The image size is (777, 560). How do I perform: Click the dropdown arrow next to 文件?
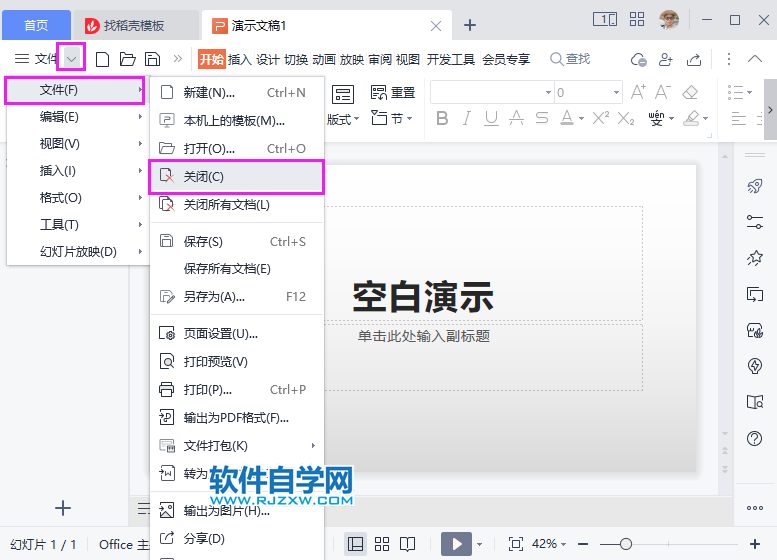point(72,59)
